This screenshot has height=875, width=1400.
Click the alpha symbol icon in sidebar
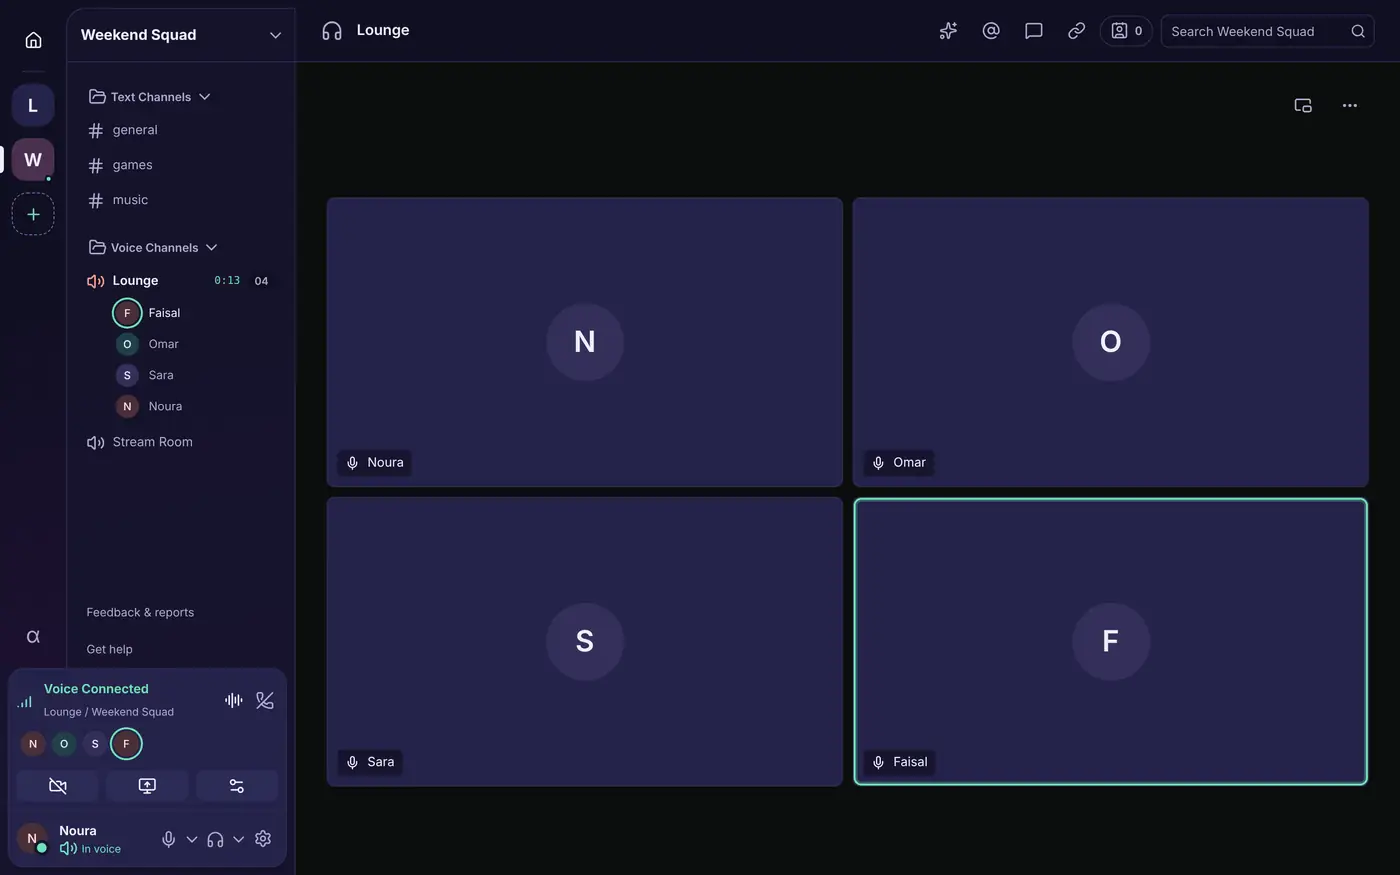click(x=33, y=637)
